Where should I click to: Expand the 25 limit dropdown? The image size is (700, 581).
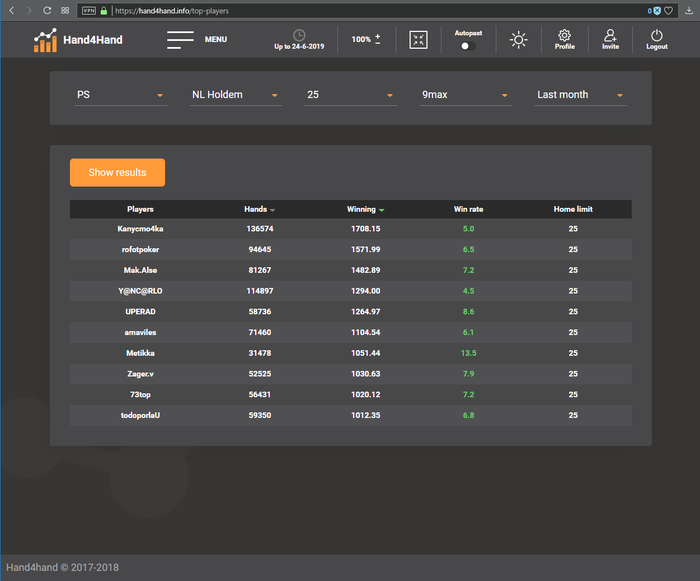point(351,95)
